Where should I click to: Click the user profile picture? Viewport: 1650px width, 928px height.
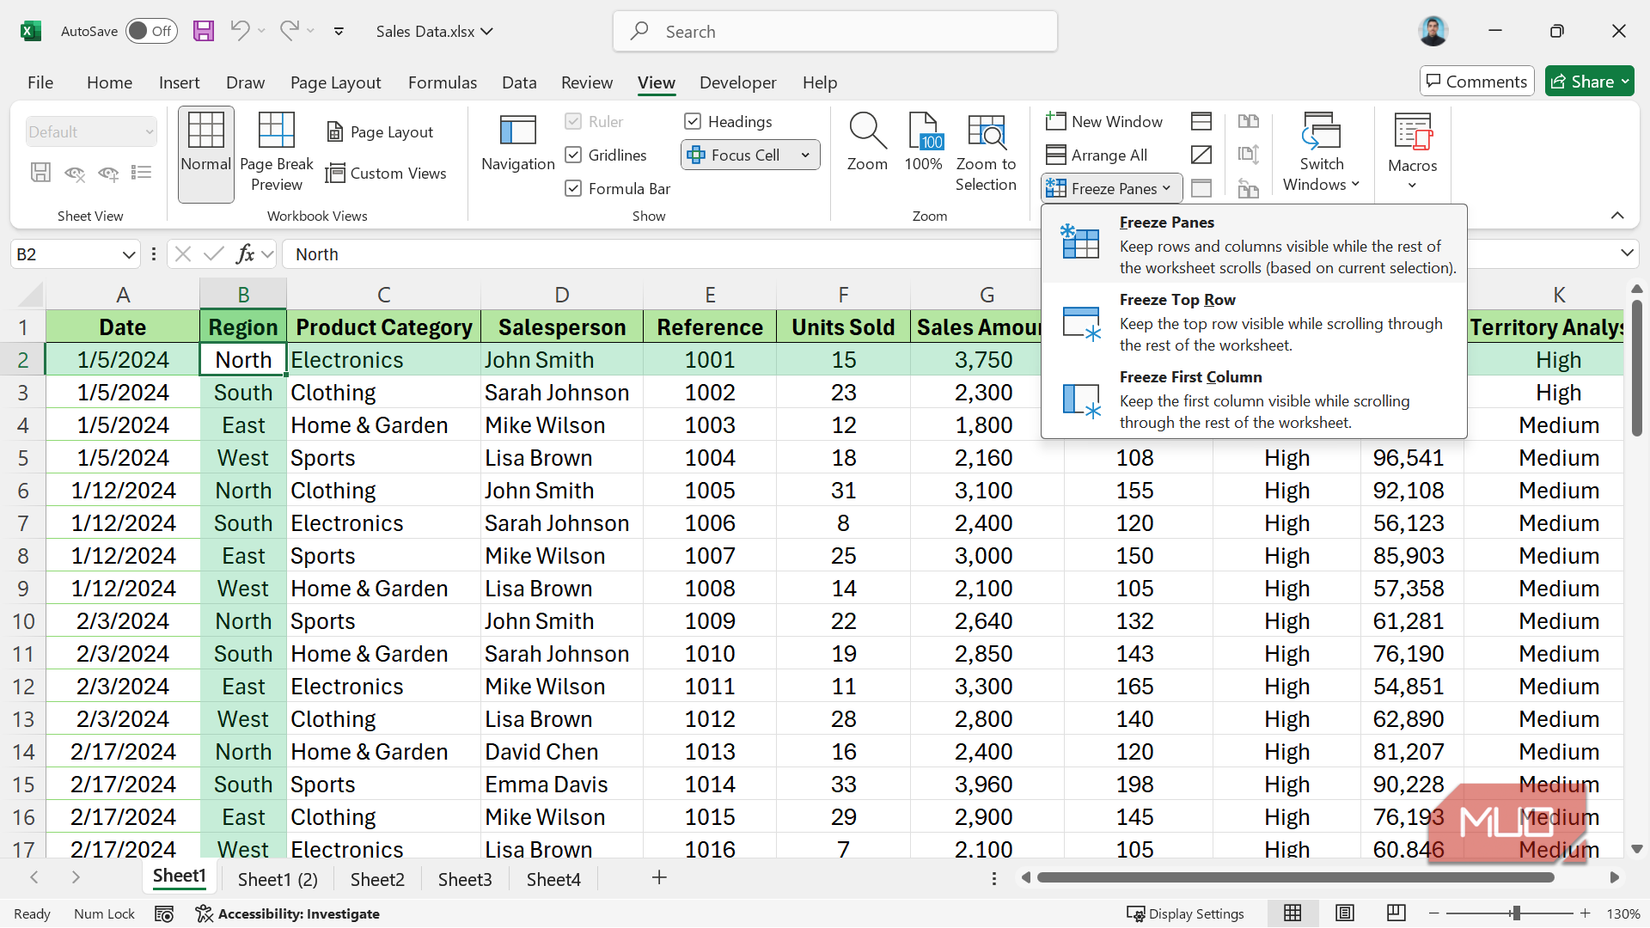pos(1433,31)
